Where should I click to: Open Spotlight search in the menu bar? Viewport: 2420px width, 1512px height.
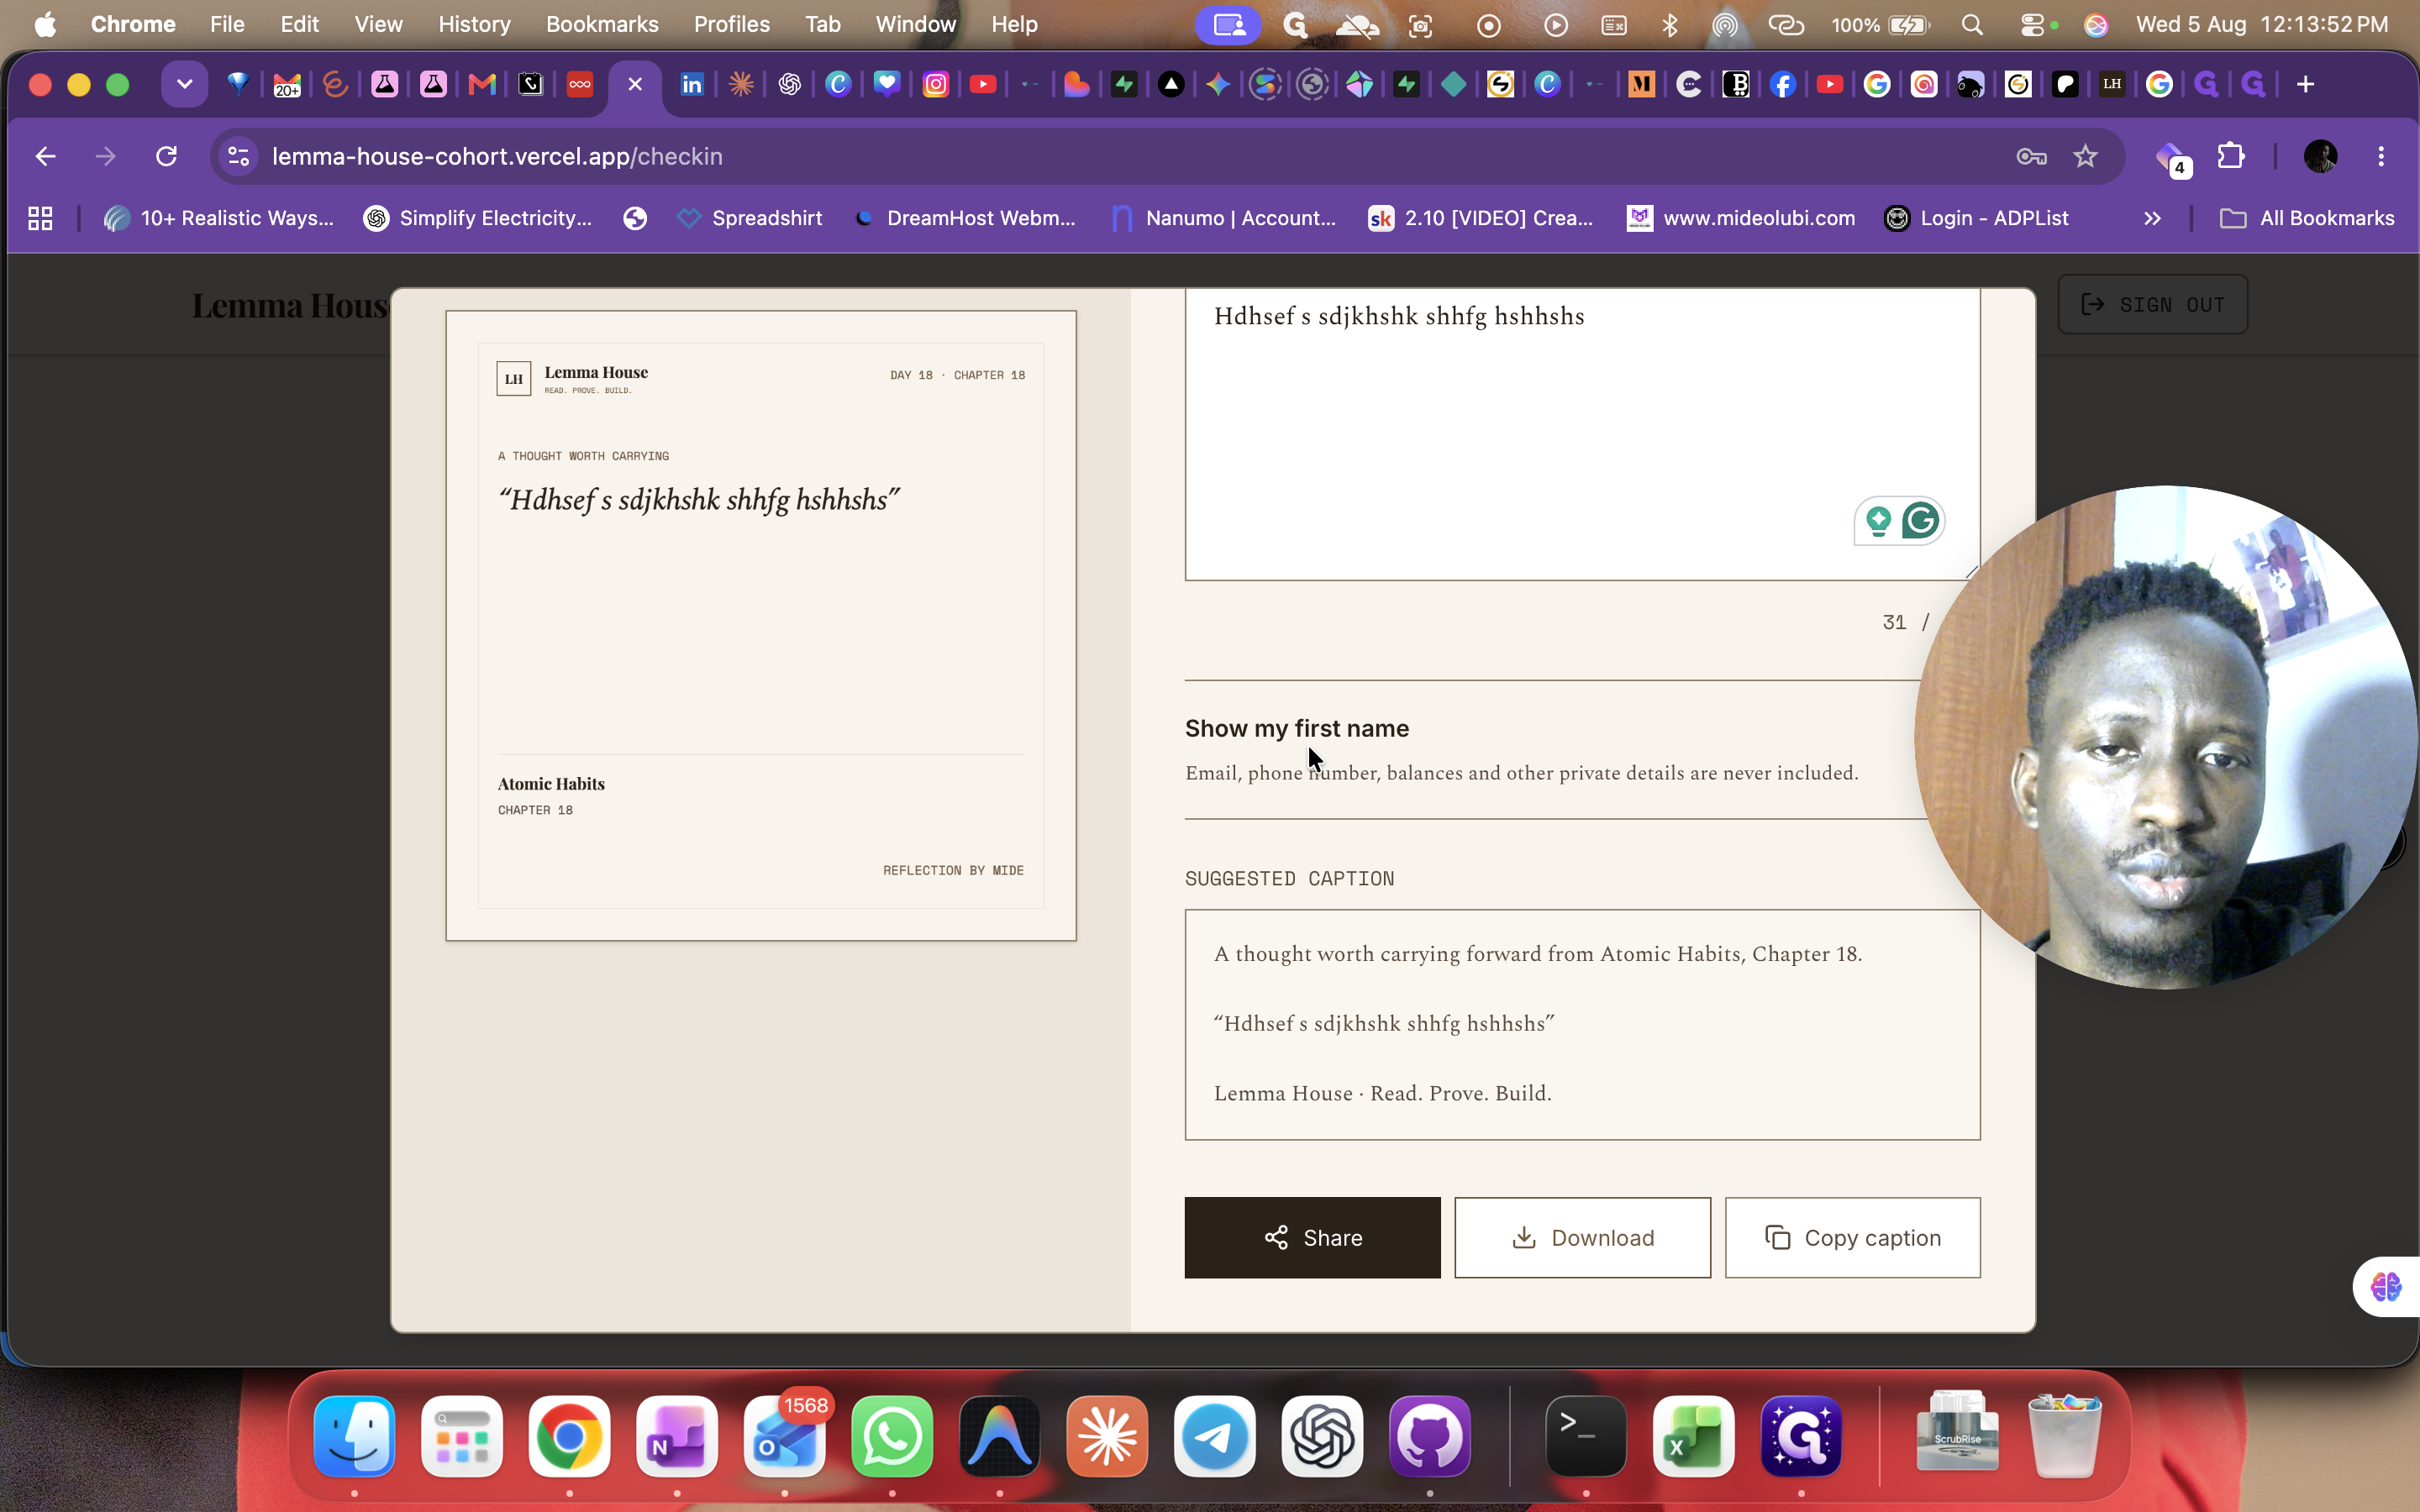coord(1972,24)
